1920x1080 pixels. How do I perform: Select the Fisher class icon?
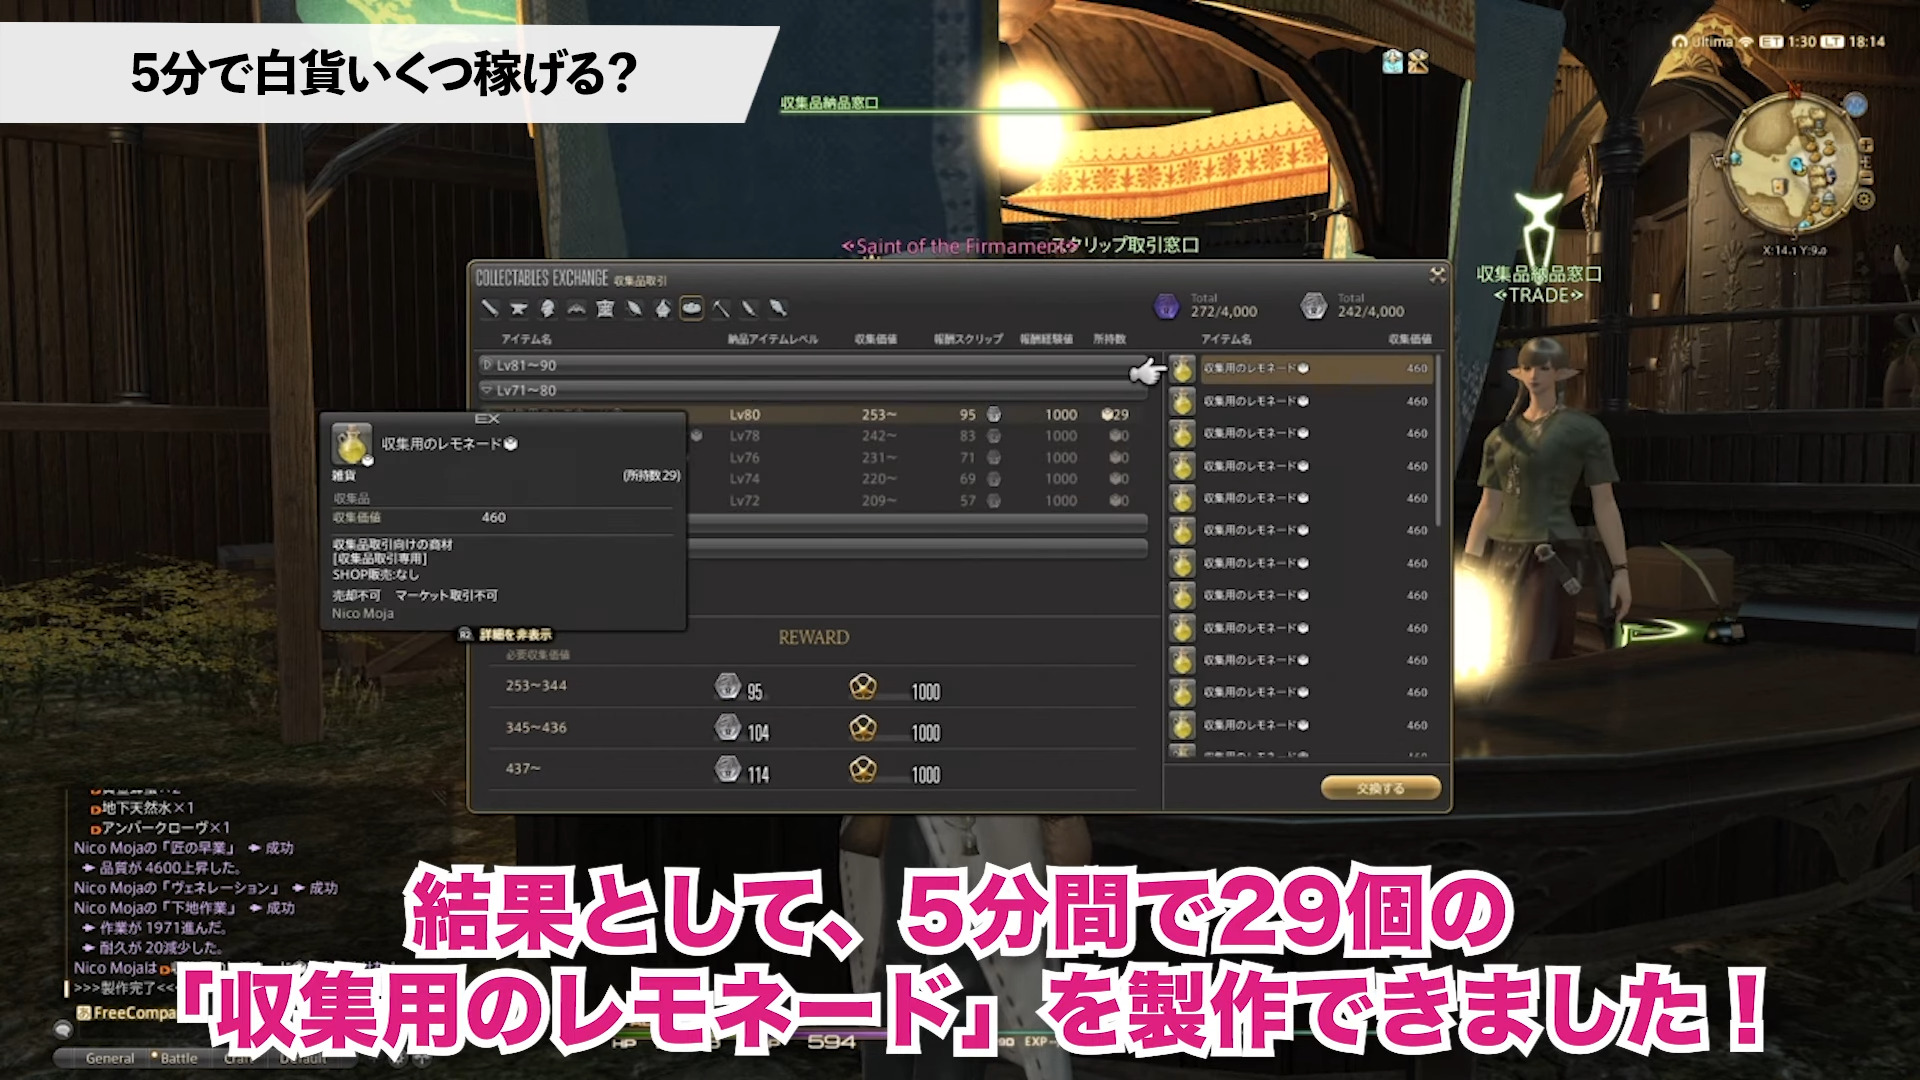[778, 309]
